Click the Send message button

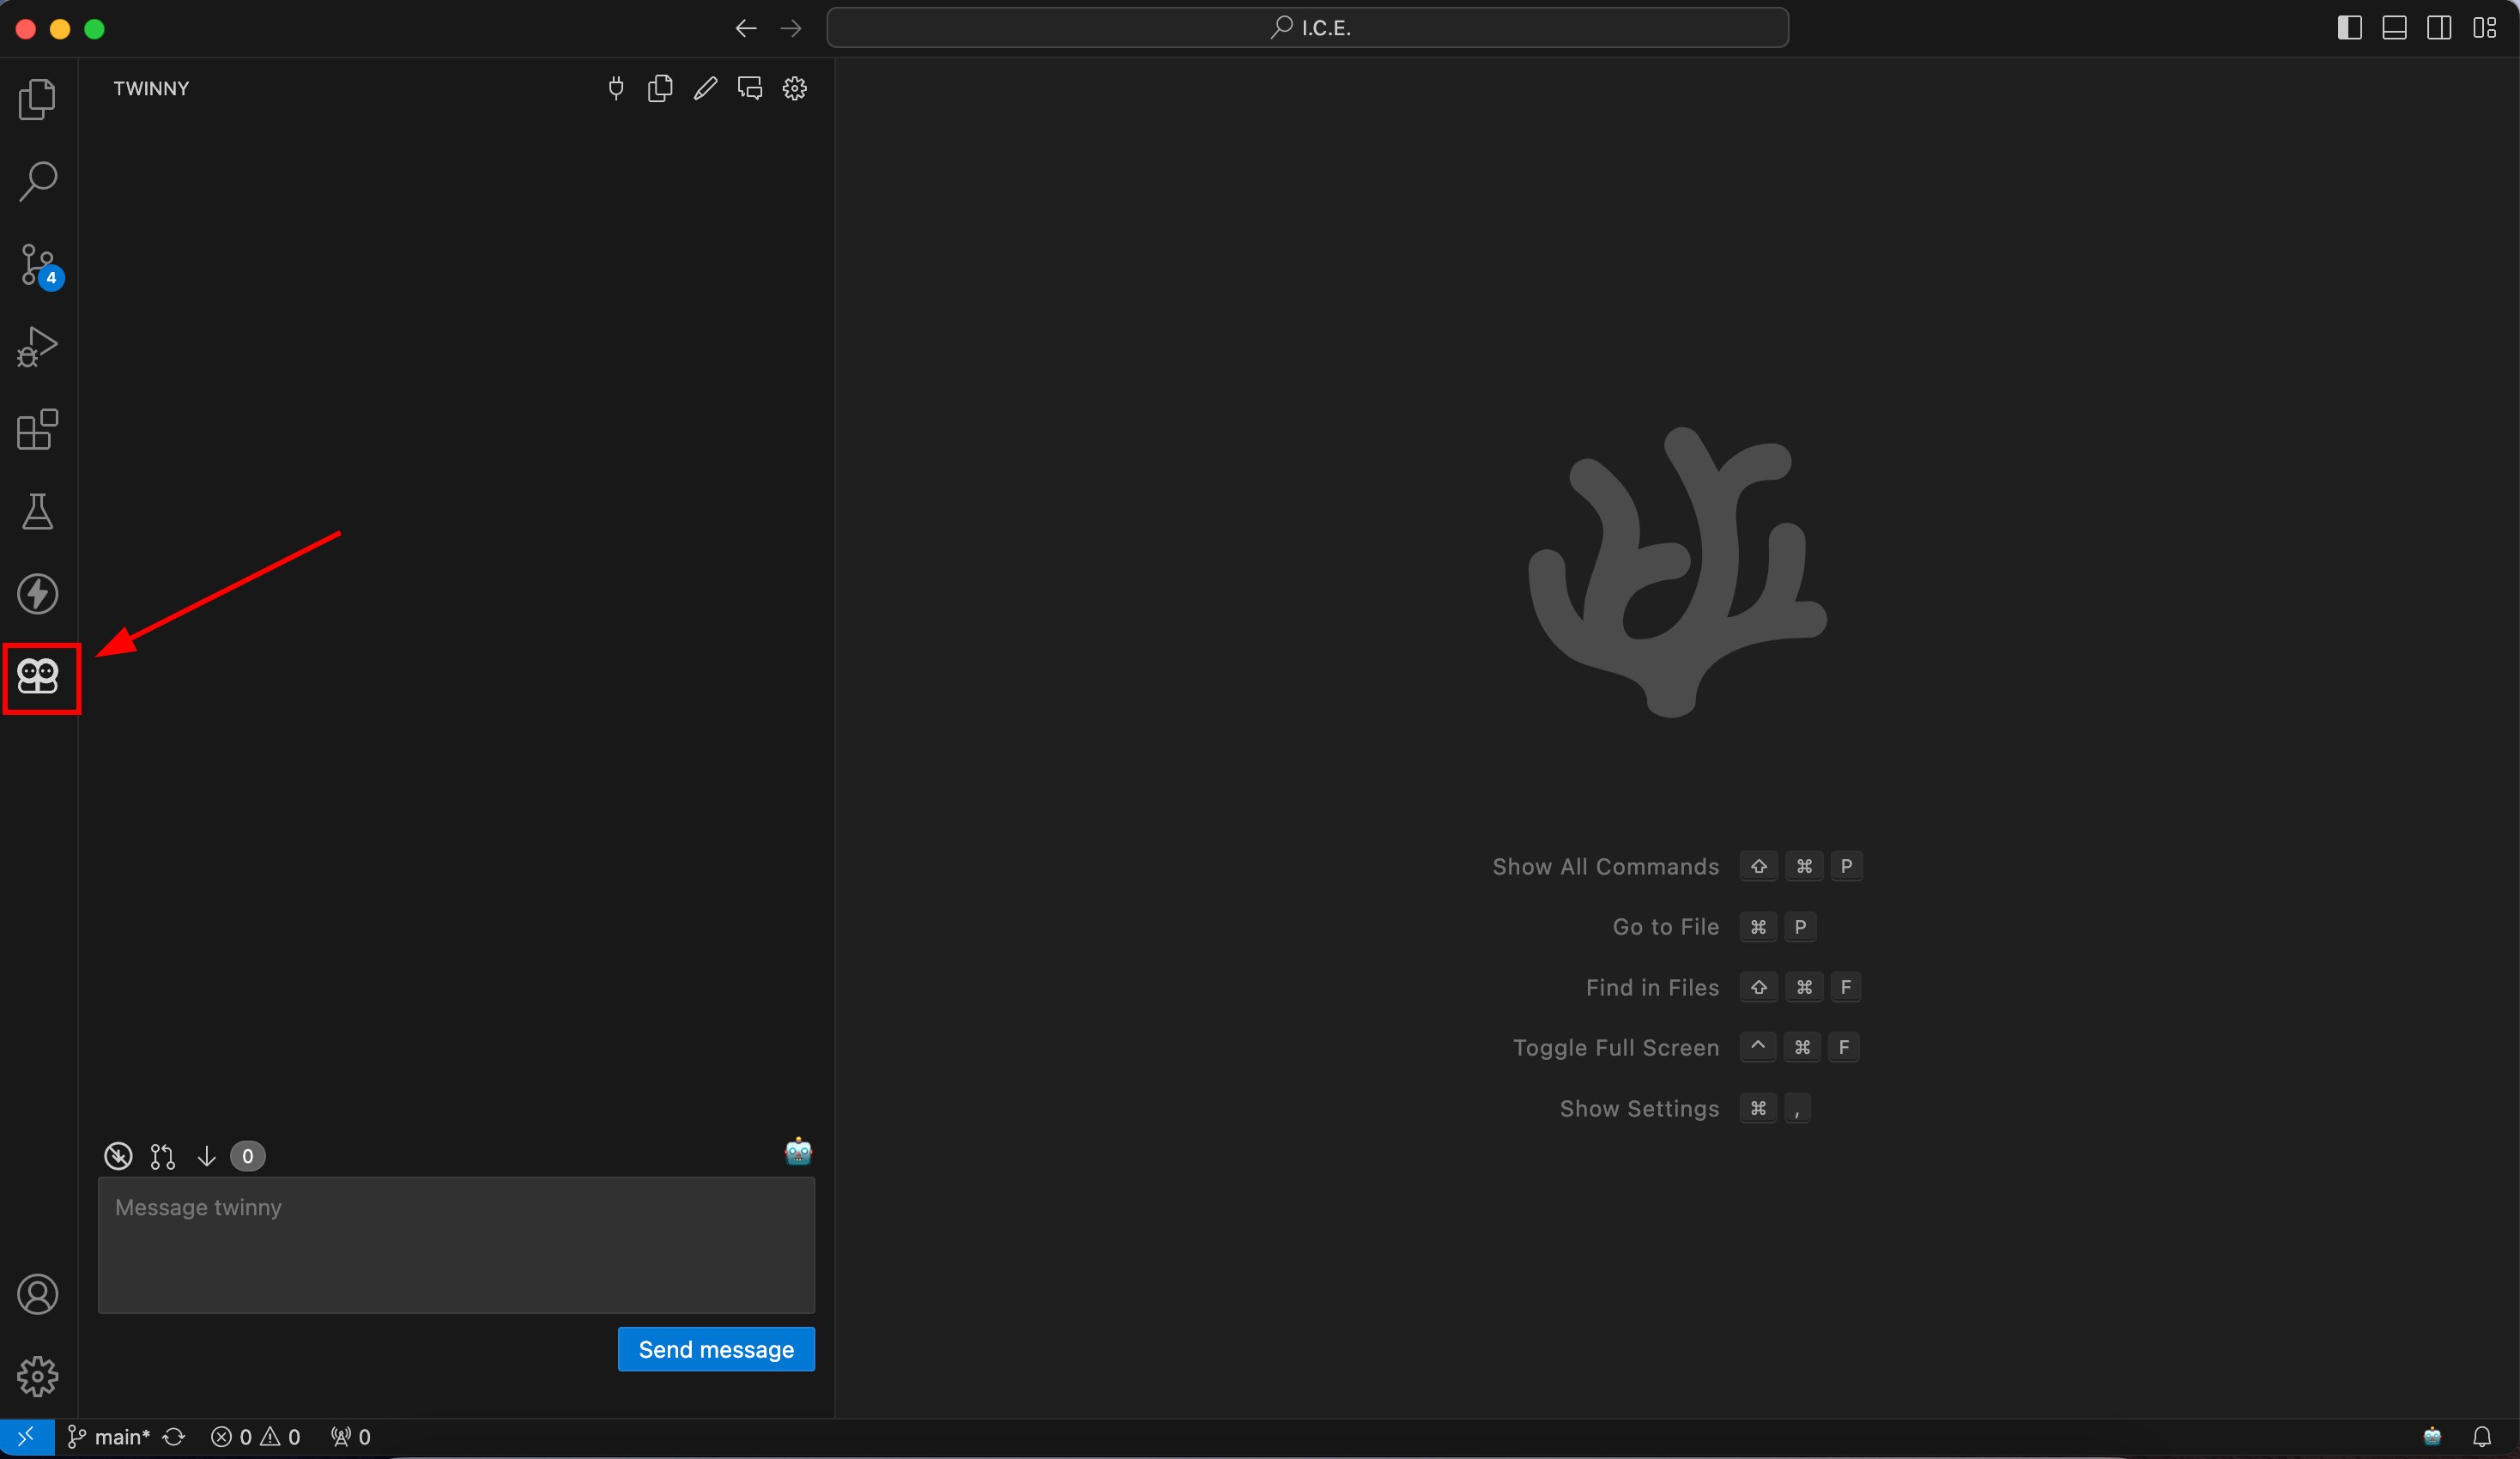[716, 1349]
